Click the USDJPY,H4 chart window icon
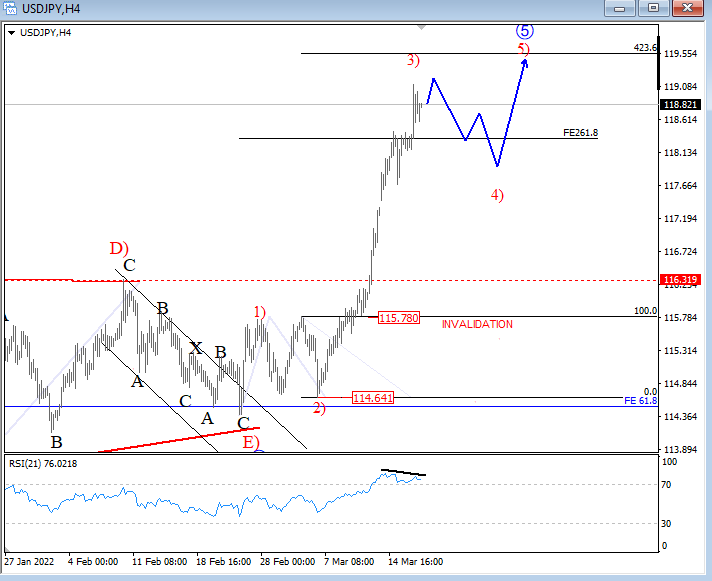The width and height of the screenshot is (712, 581). 10,8
